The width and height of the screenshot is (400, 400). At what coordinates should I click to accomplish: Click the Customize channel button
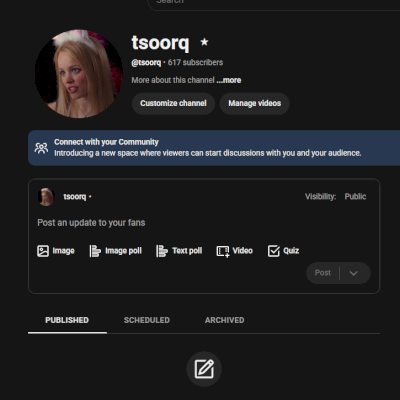tap(173, 103)
